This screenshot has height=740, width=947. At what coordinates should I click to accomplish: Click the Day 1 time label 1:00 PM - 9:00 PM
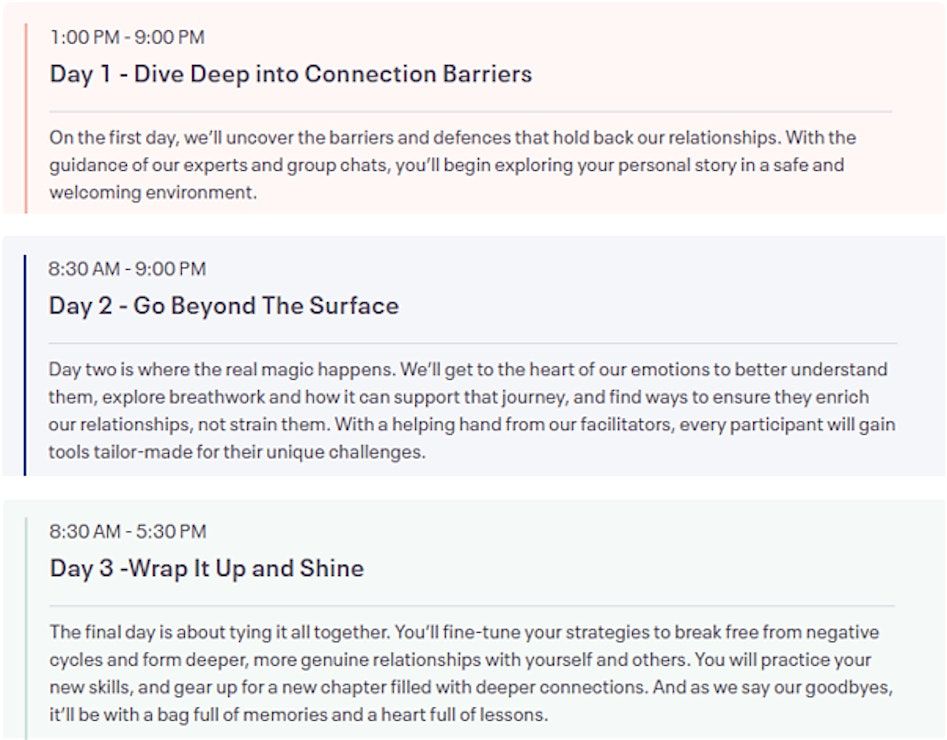click(x=127, y=37)
